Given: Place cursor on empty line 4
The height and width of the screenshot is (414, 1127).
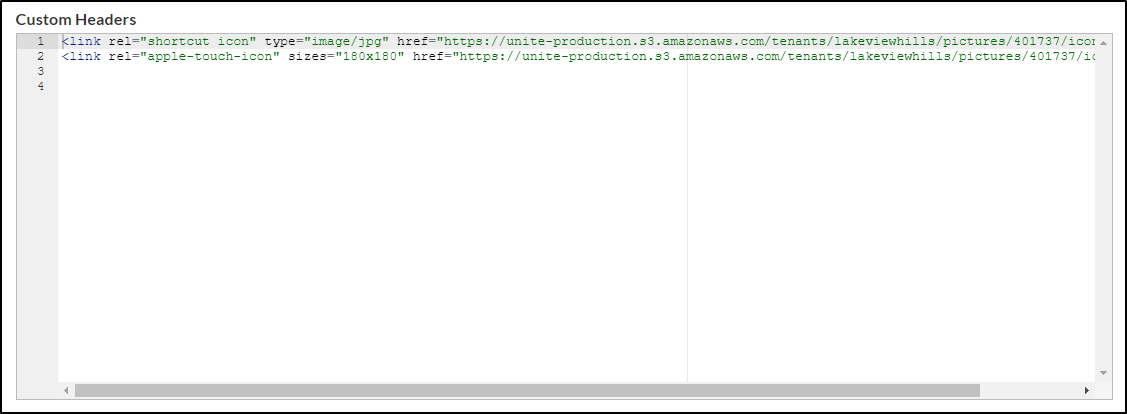Looking at the screenshot, I should coord(575,86).
